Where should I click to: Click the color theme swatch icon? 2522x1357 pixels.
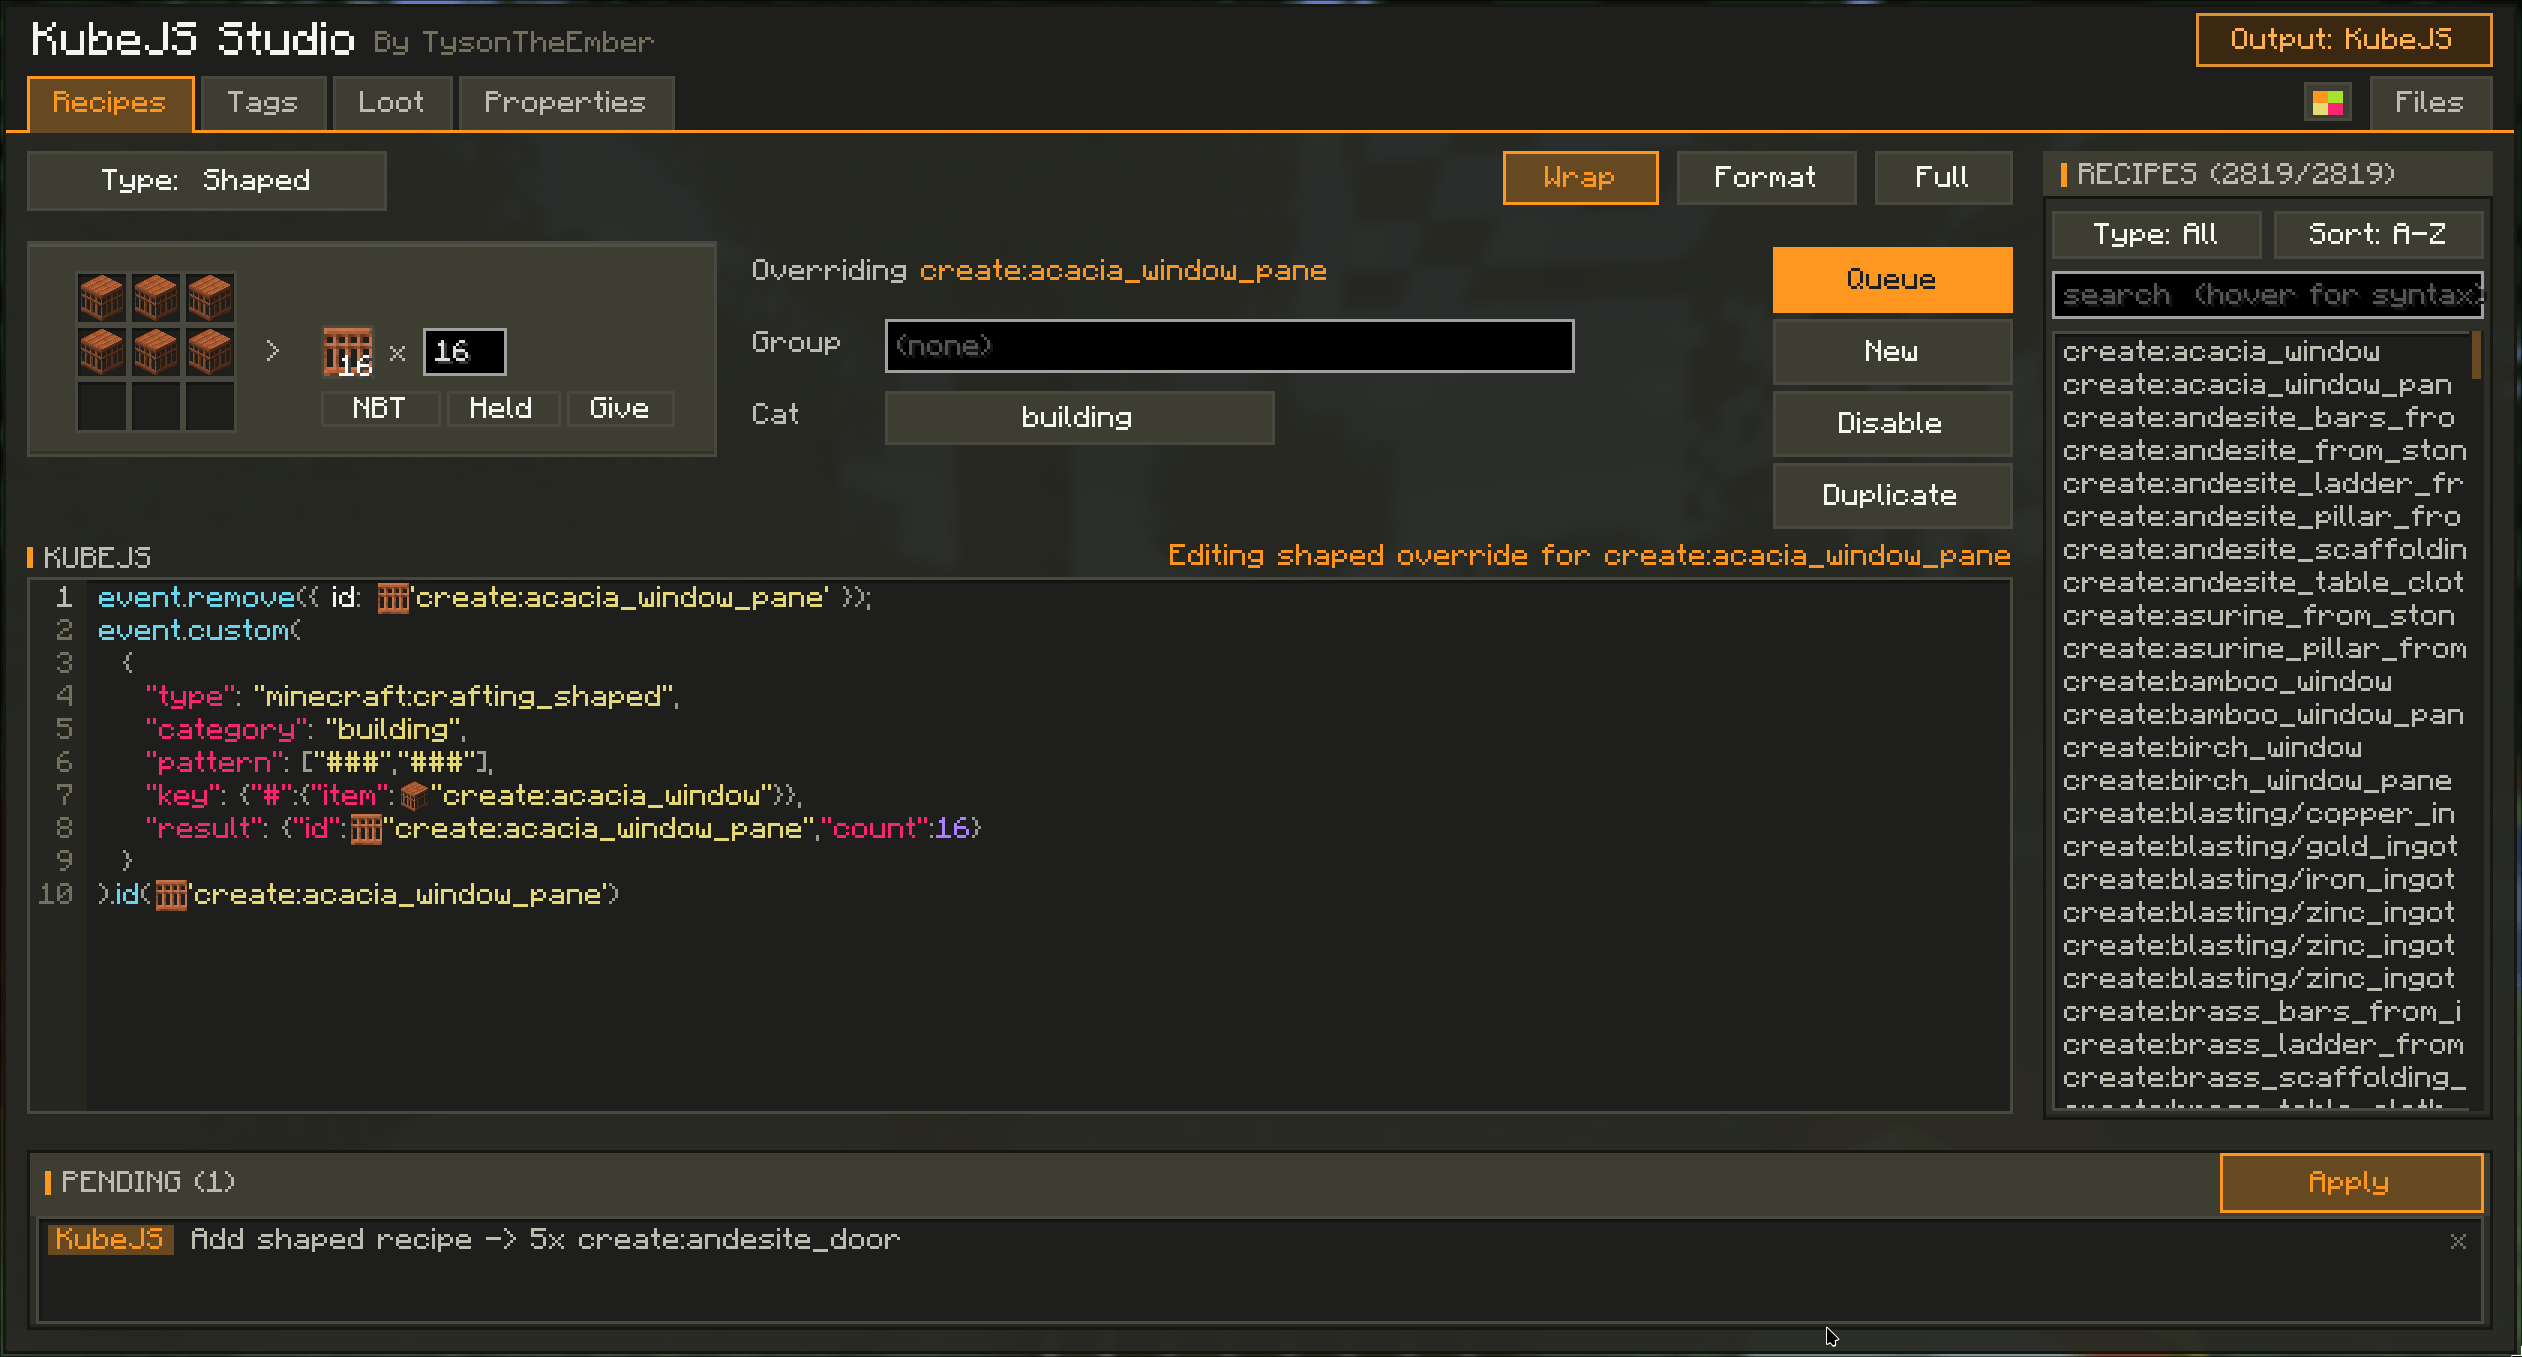click(x=2327, y=103)
